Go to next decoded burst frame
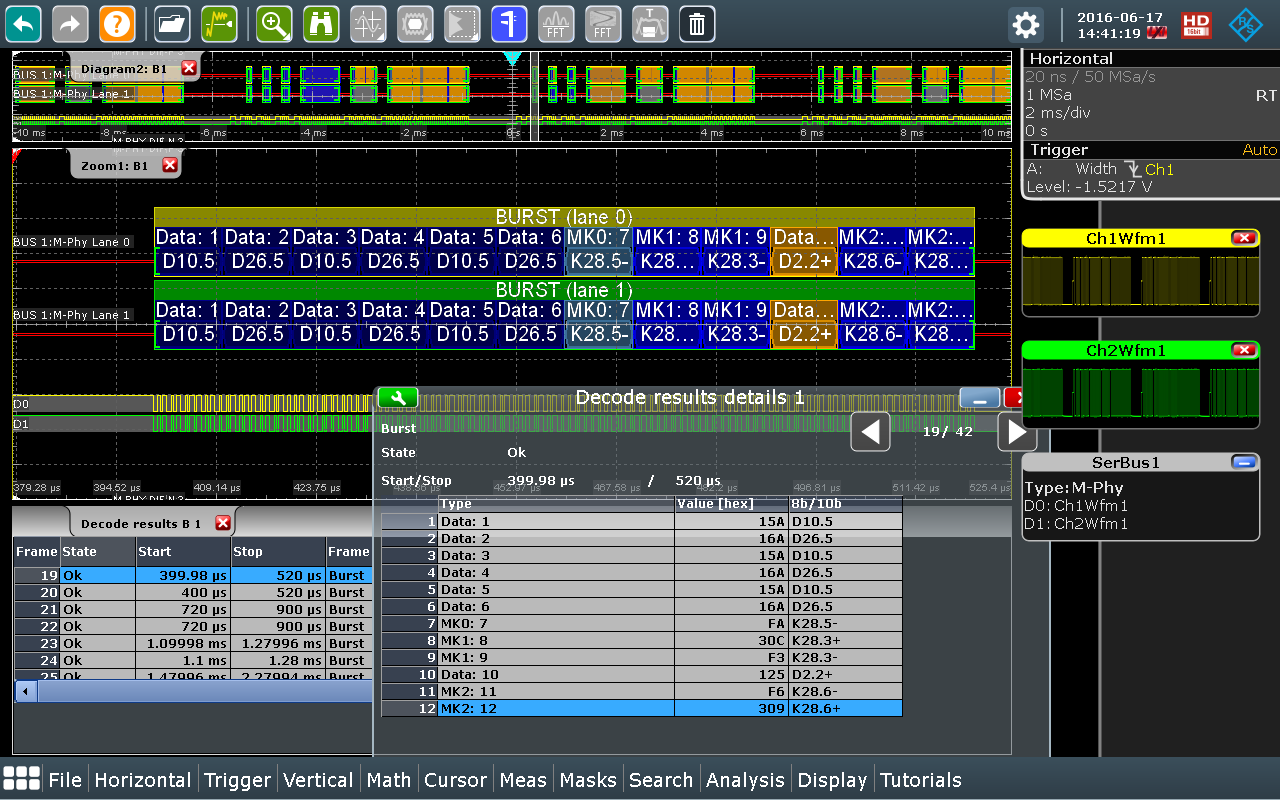1280x800 pixels. point(1016,432)
